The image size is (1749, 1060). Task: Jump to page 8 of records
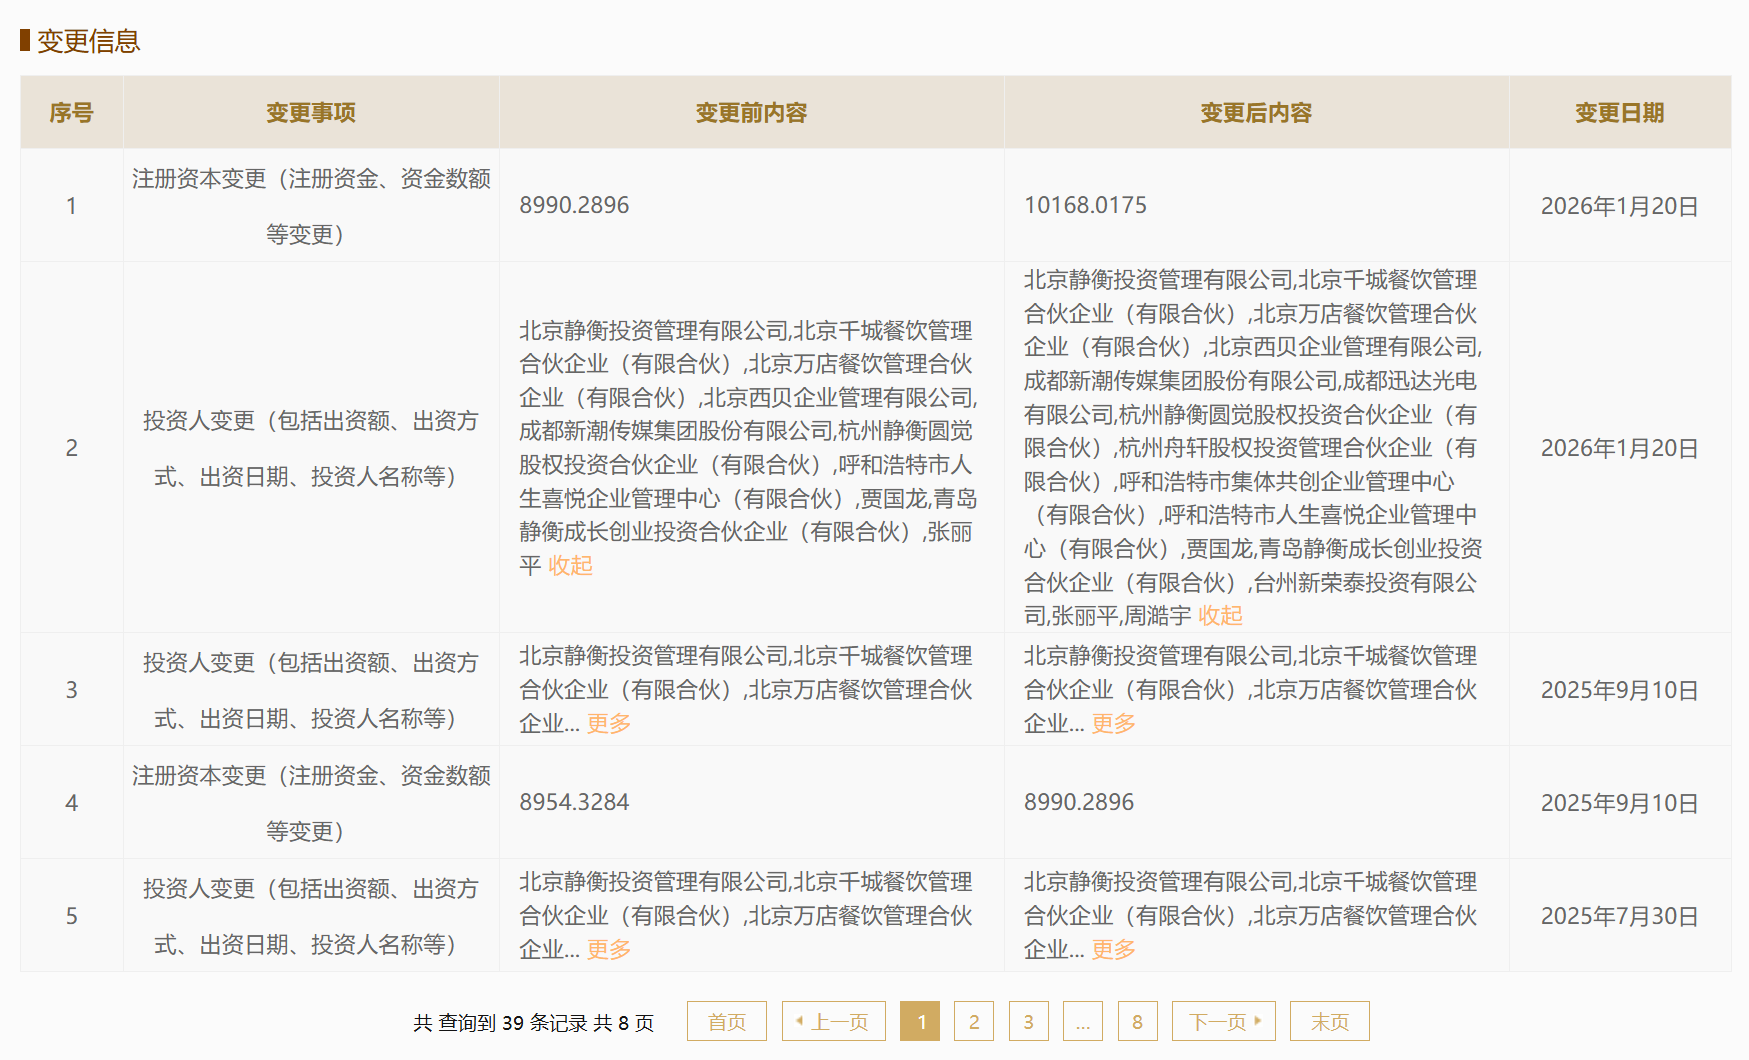pos(1137,1021)
